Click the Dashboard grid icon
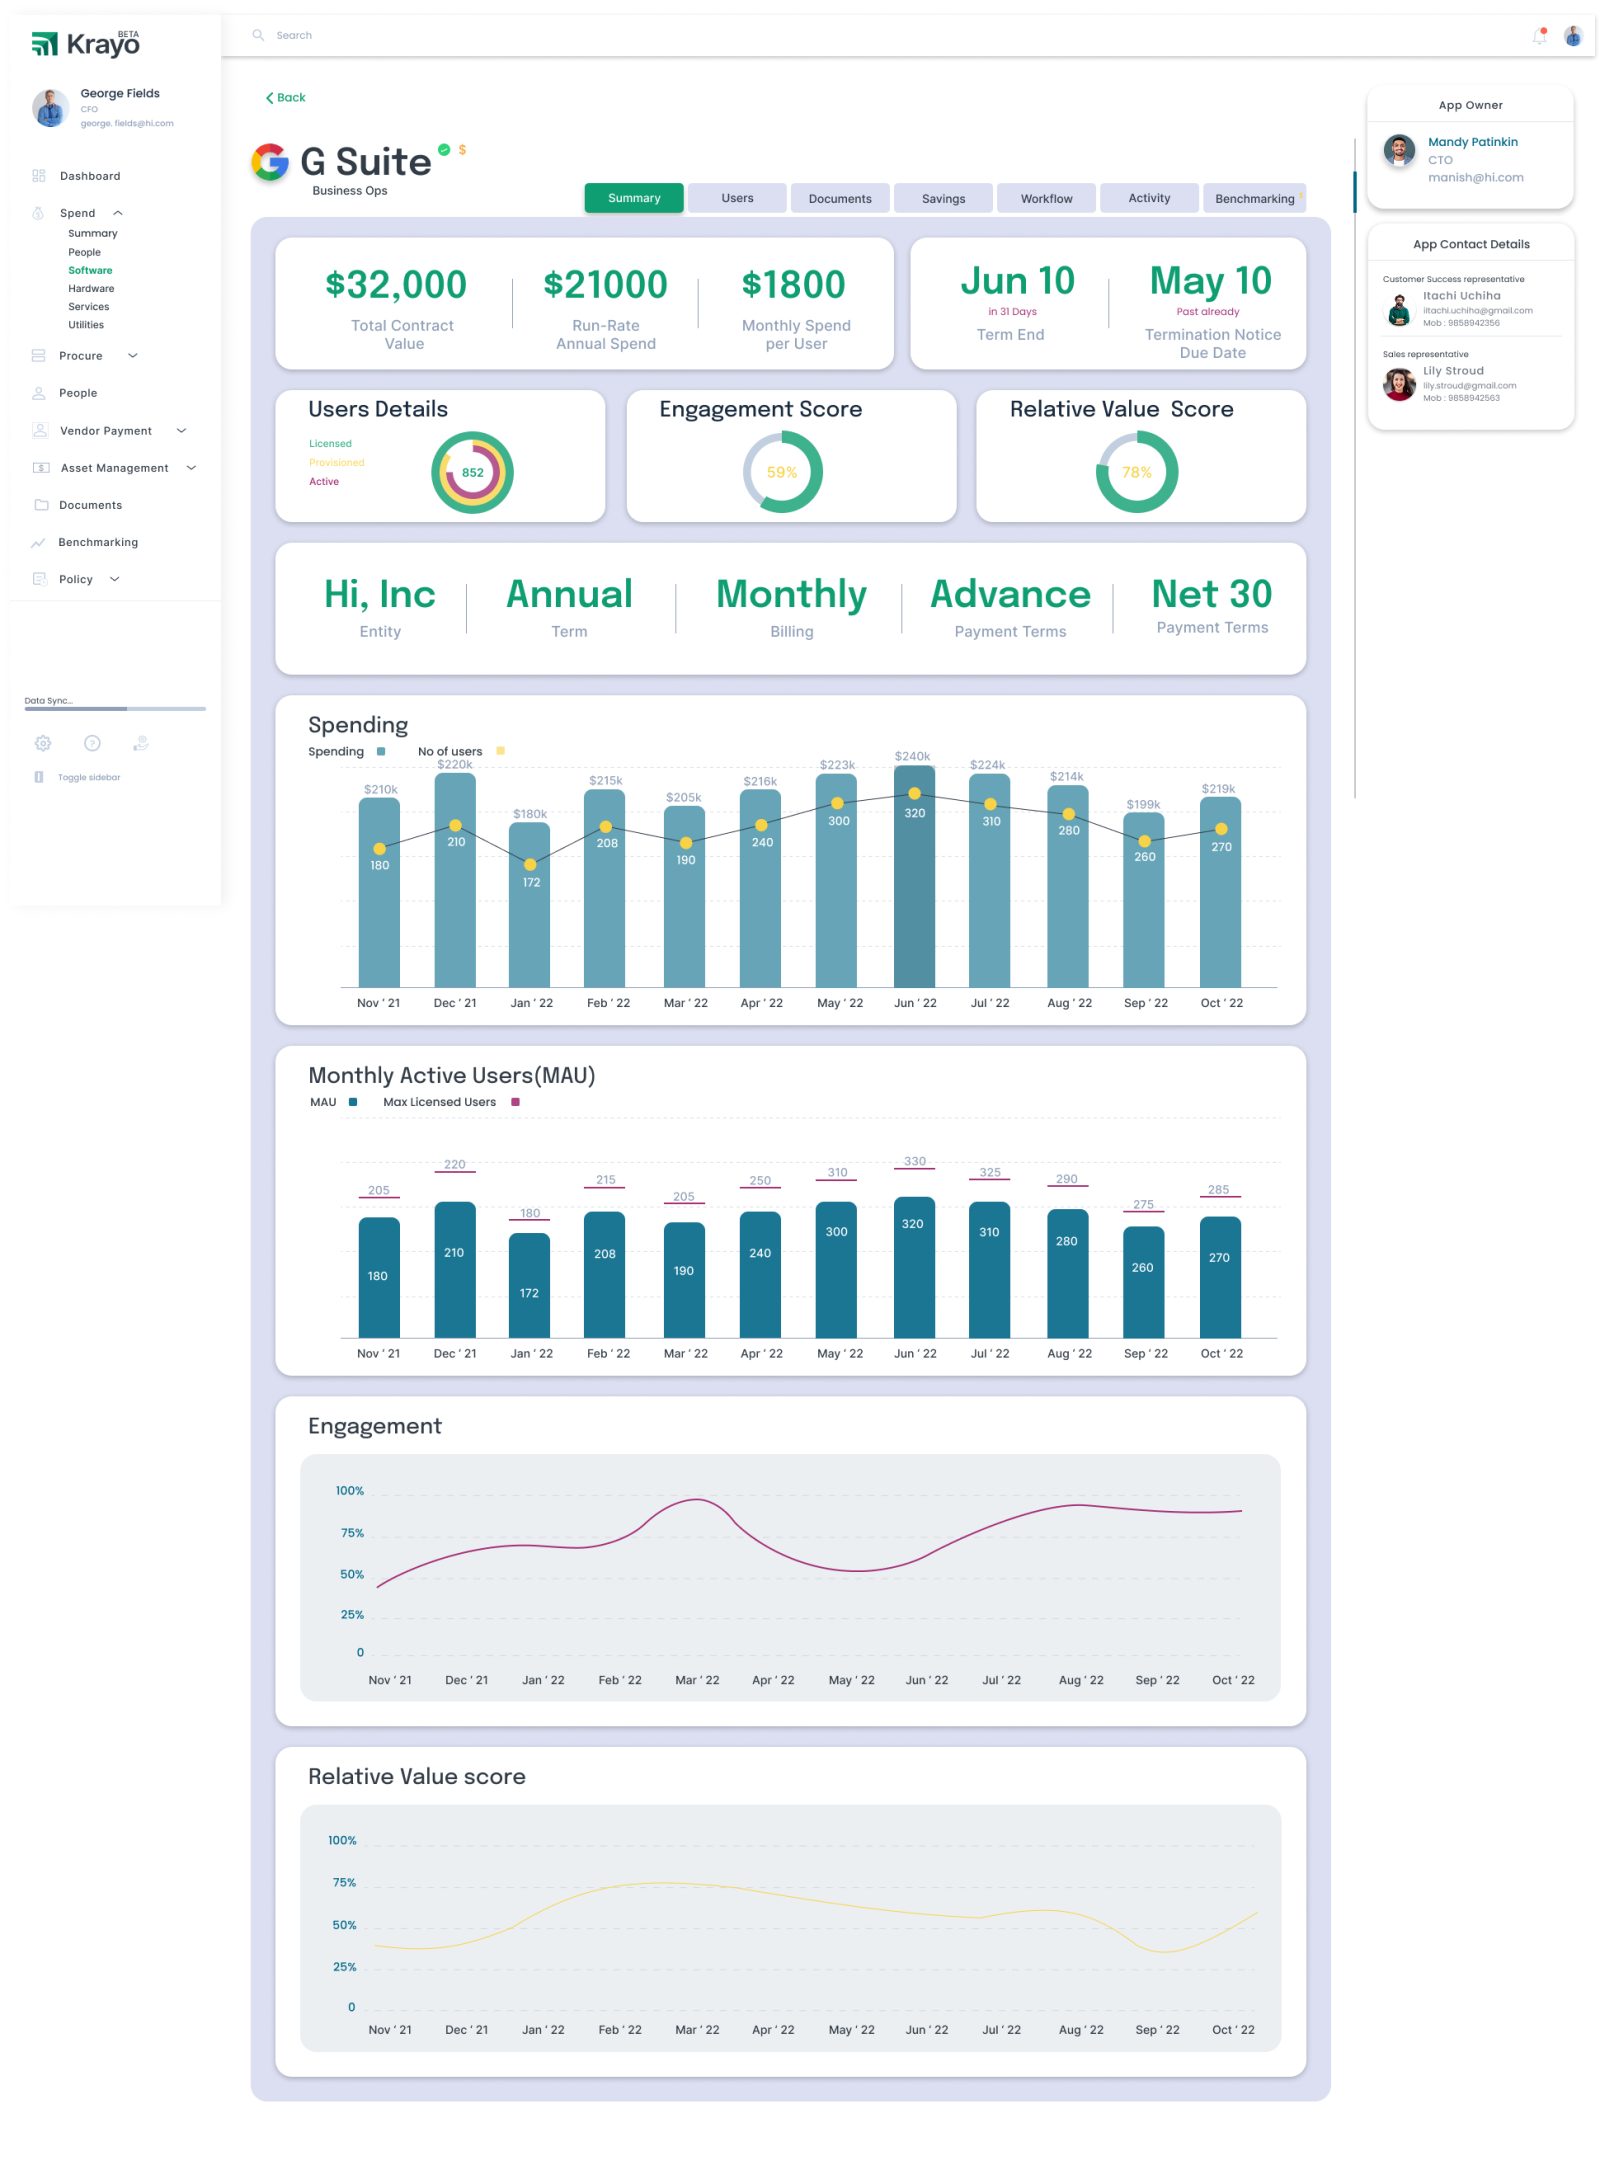 [39, 176]
